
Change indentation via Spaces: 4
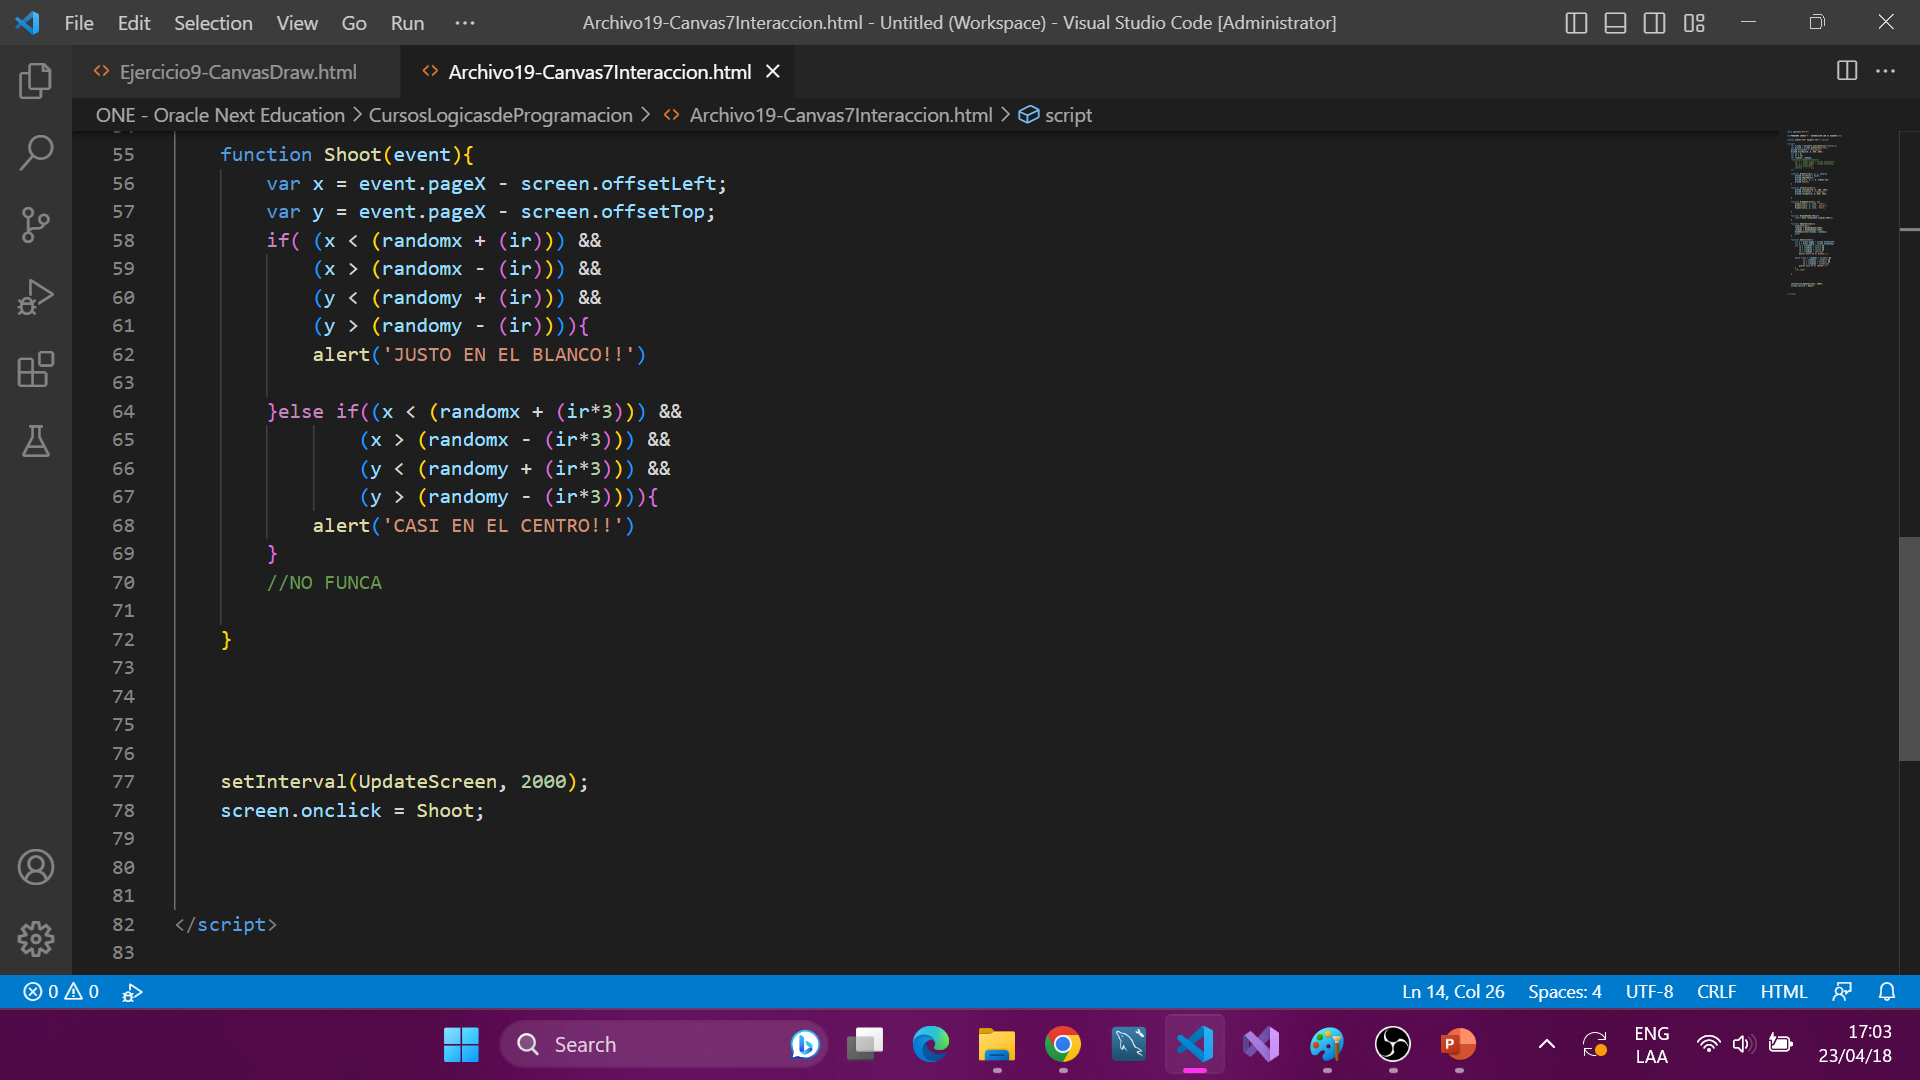[x=1564, y=992]
